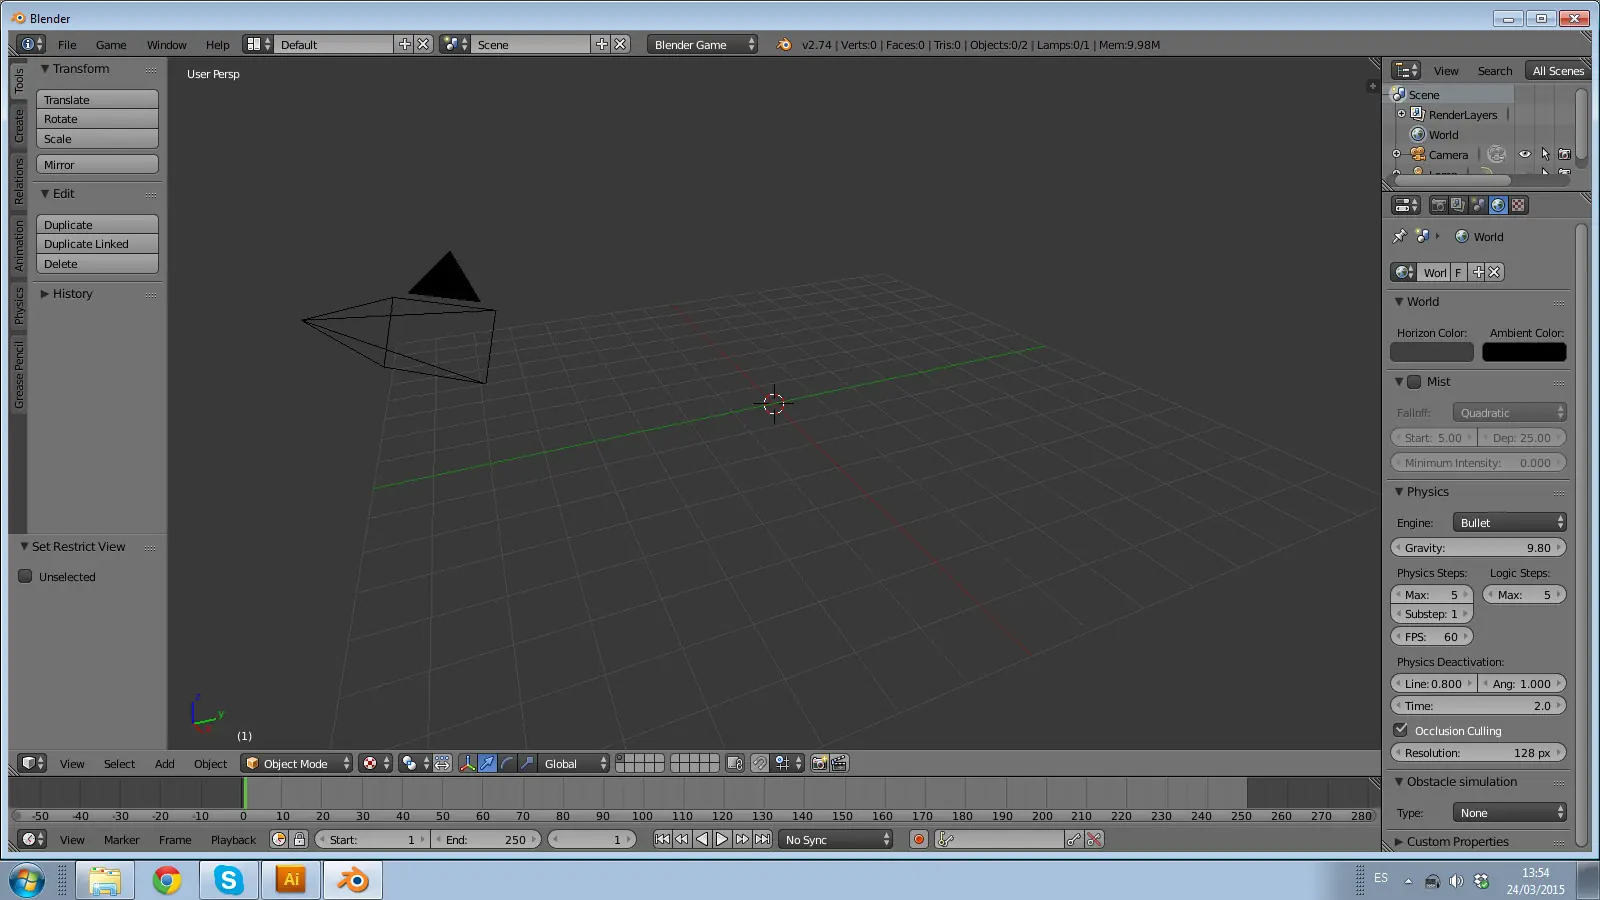Viewport: 1600px width, 900px height.
Task: Toggle Camera visibility eye in outliner
Action: (x=1525, y=154)
